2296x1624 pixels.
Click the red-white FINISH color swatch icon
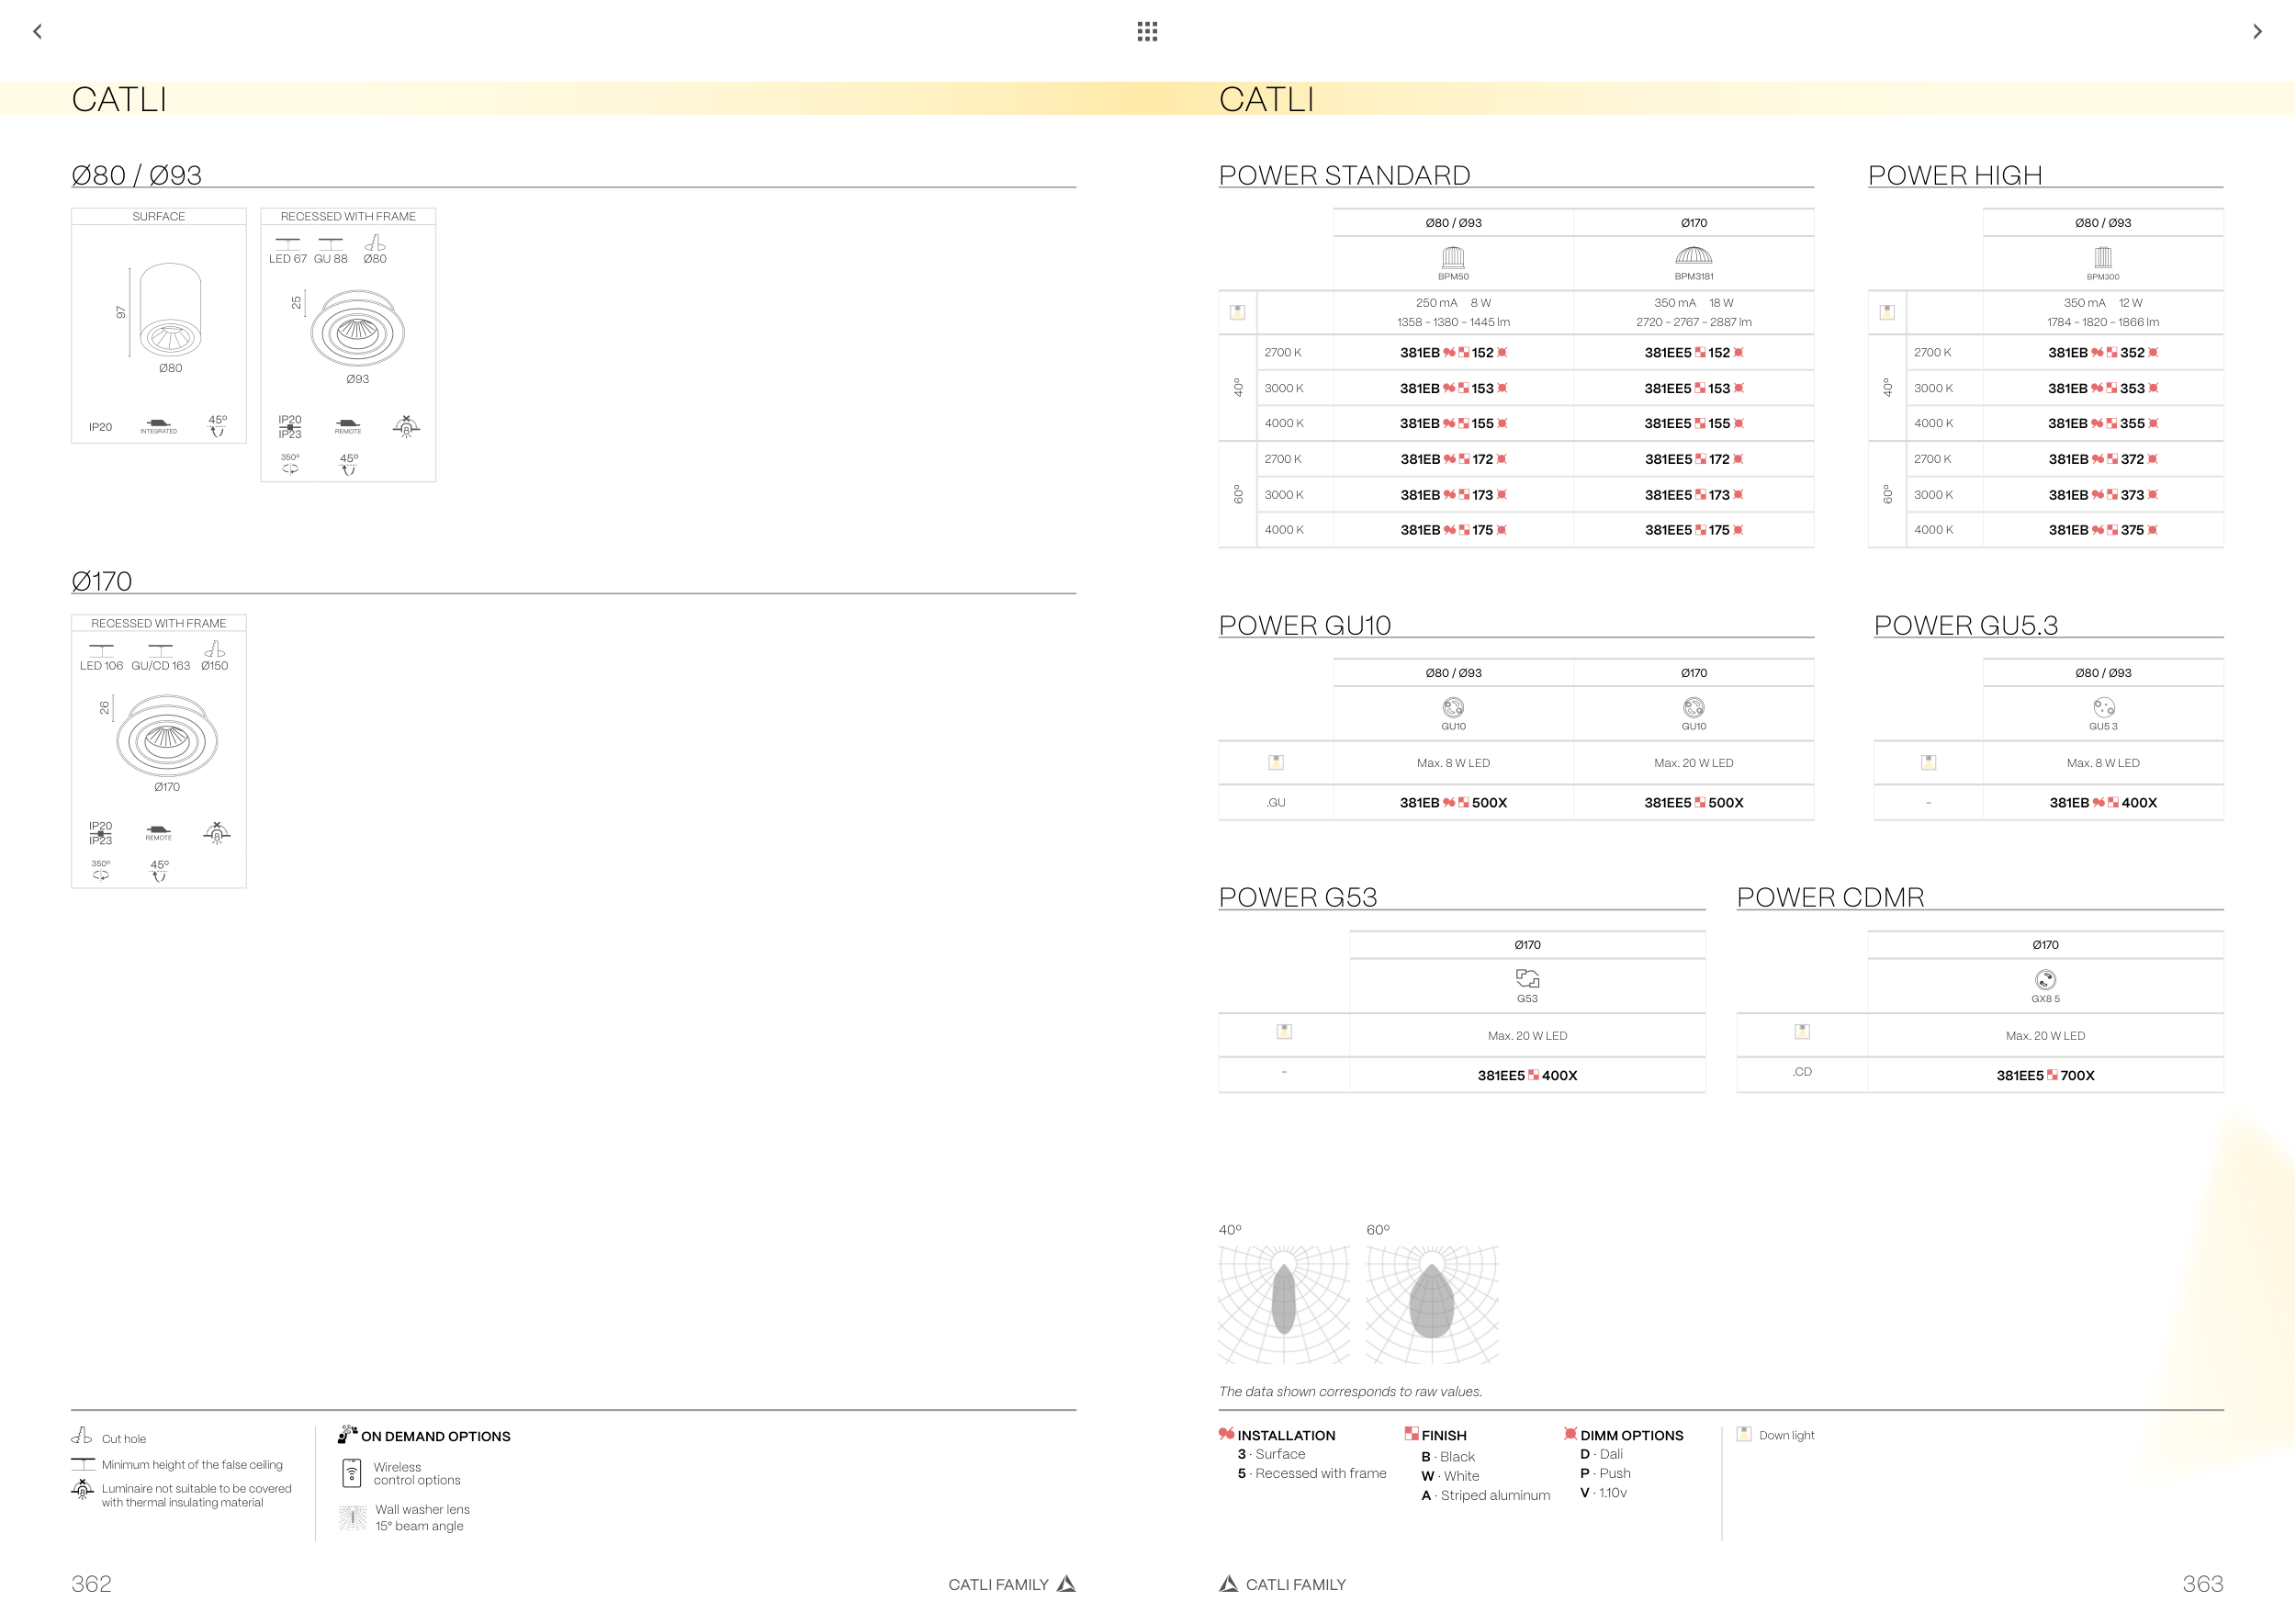[1411, 1434]
